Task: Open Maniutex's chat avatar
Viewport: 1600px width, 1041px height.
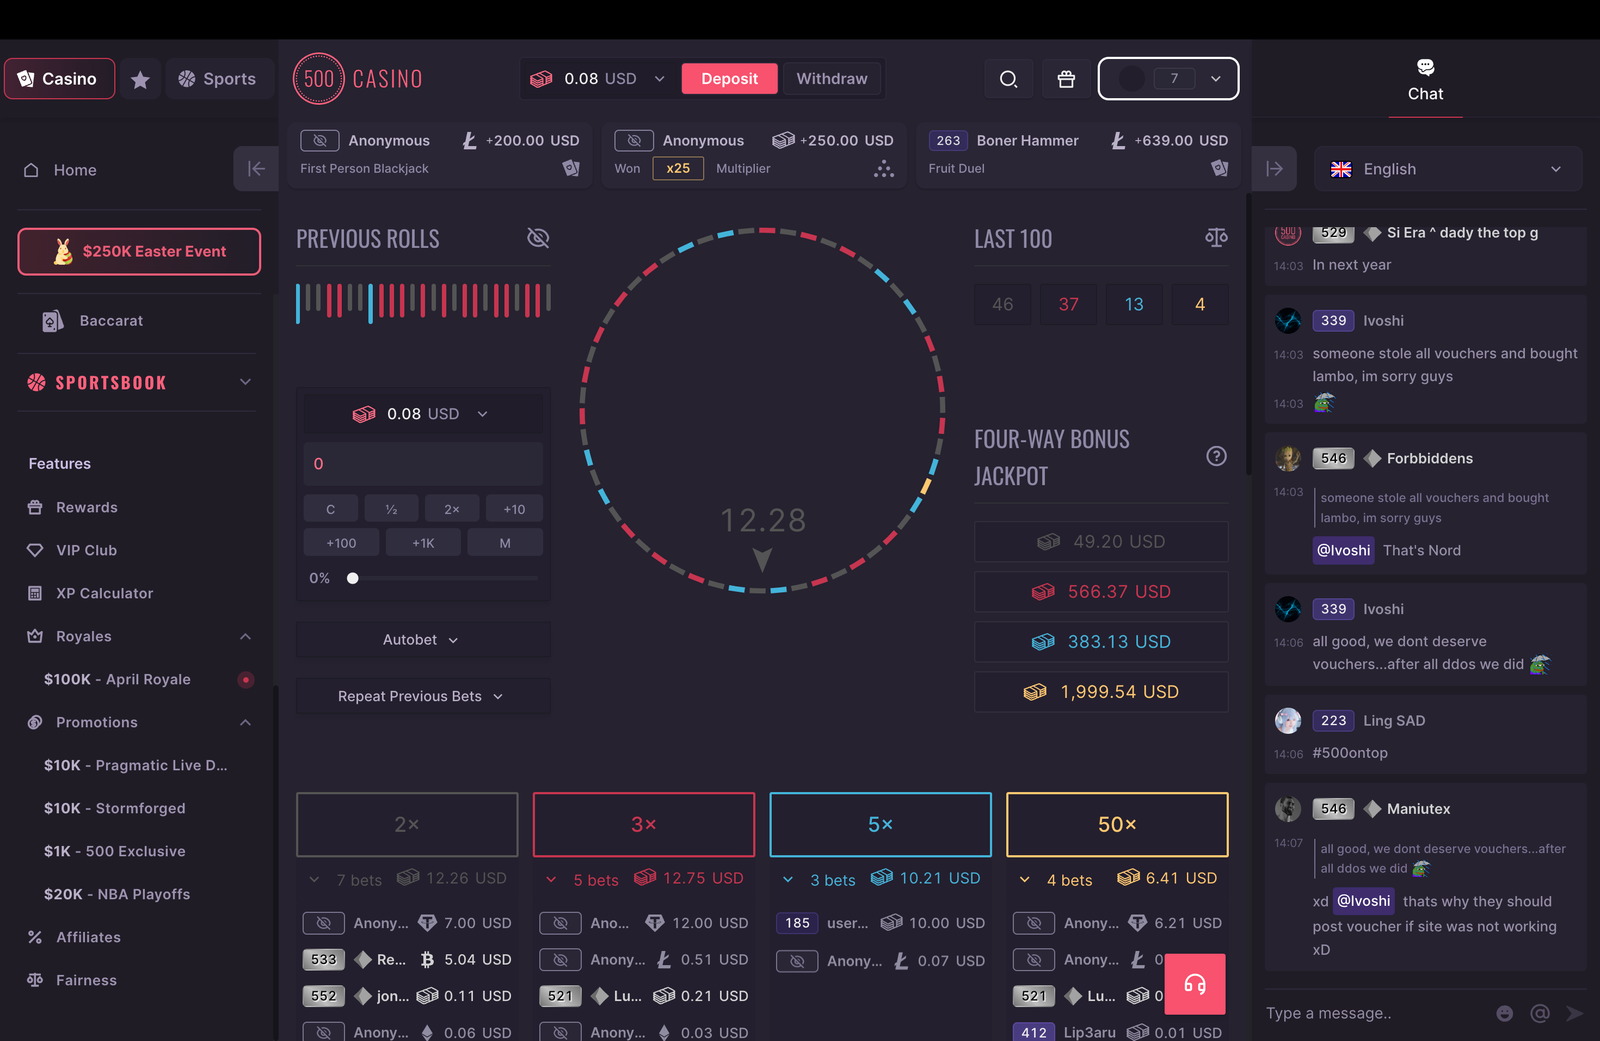Action: point(1288,809)
